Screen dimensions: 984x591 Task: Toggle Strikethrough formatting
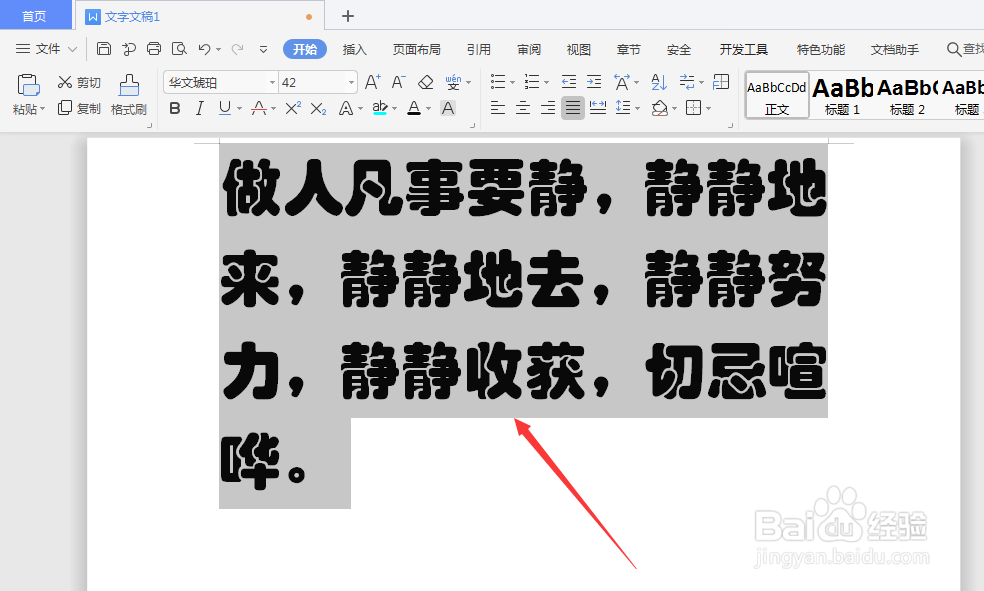[x=259, y=109]
